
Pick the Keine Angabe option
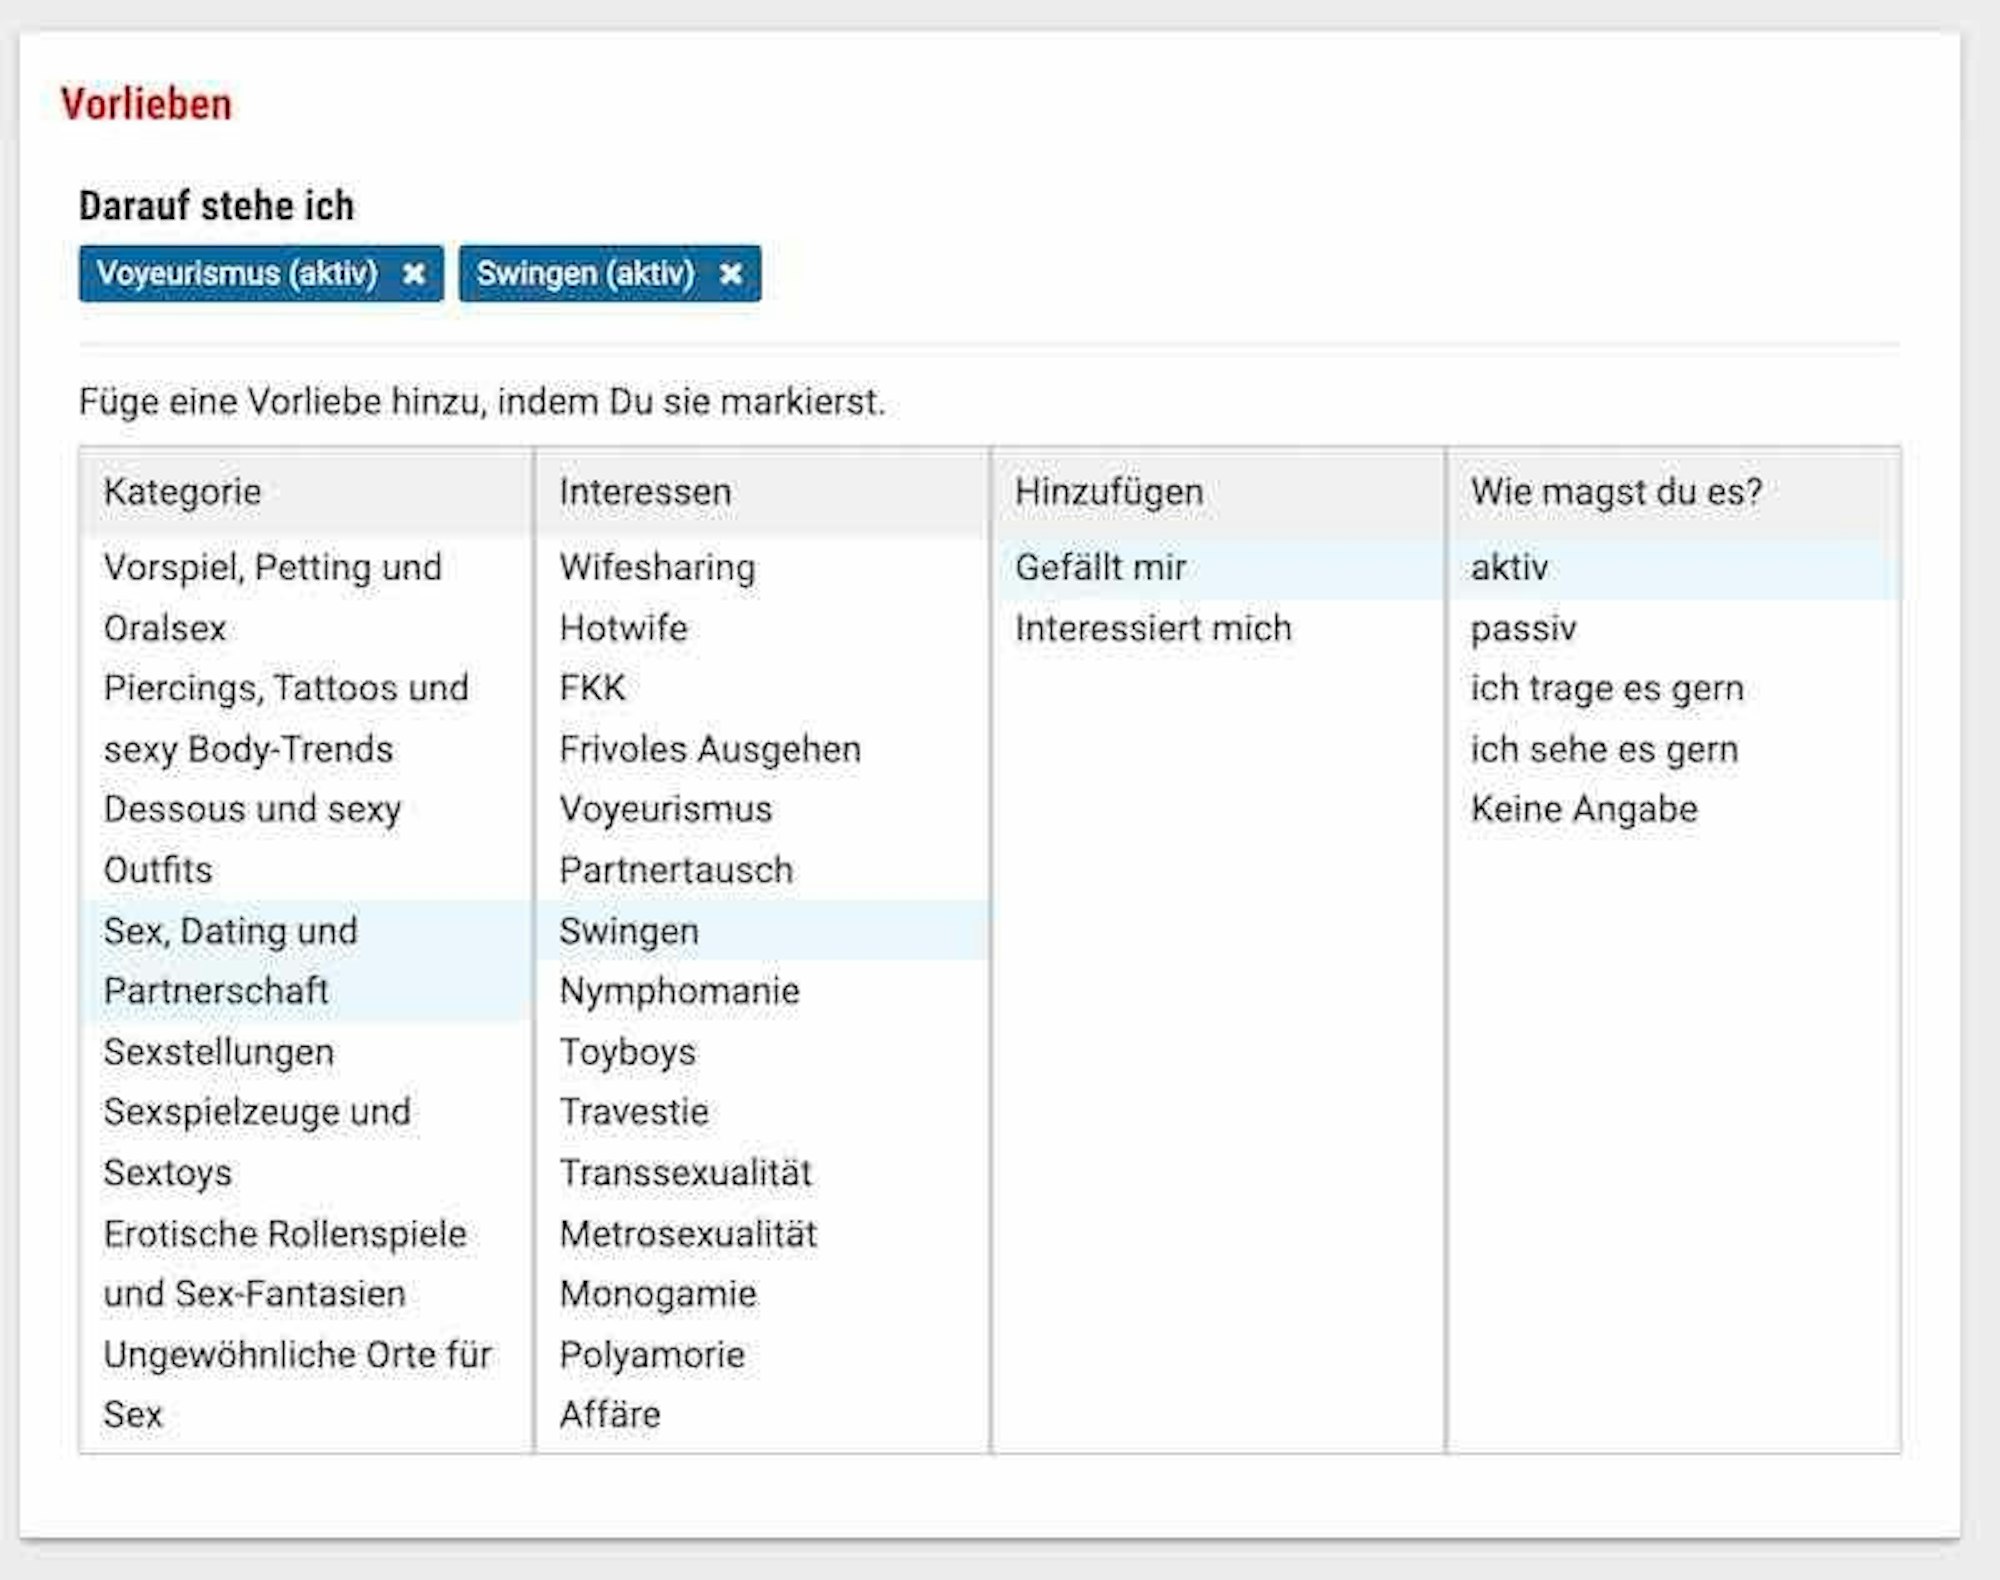[1584, 809]
